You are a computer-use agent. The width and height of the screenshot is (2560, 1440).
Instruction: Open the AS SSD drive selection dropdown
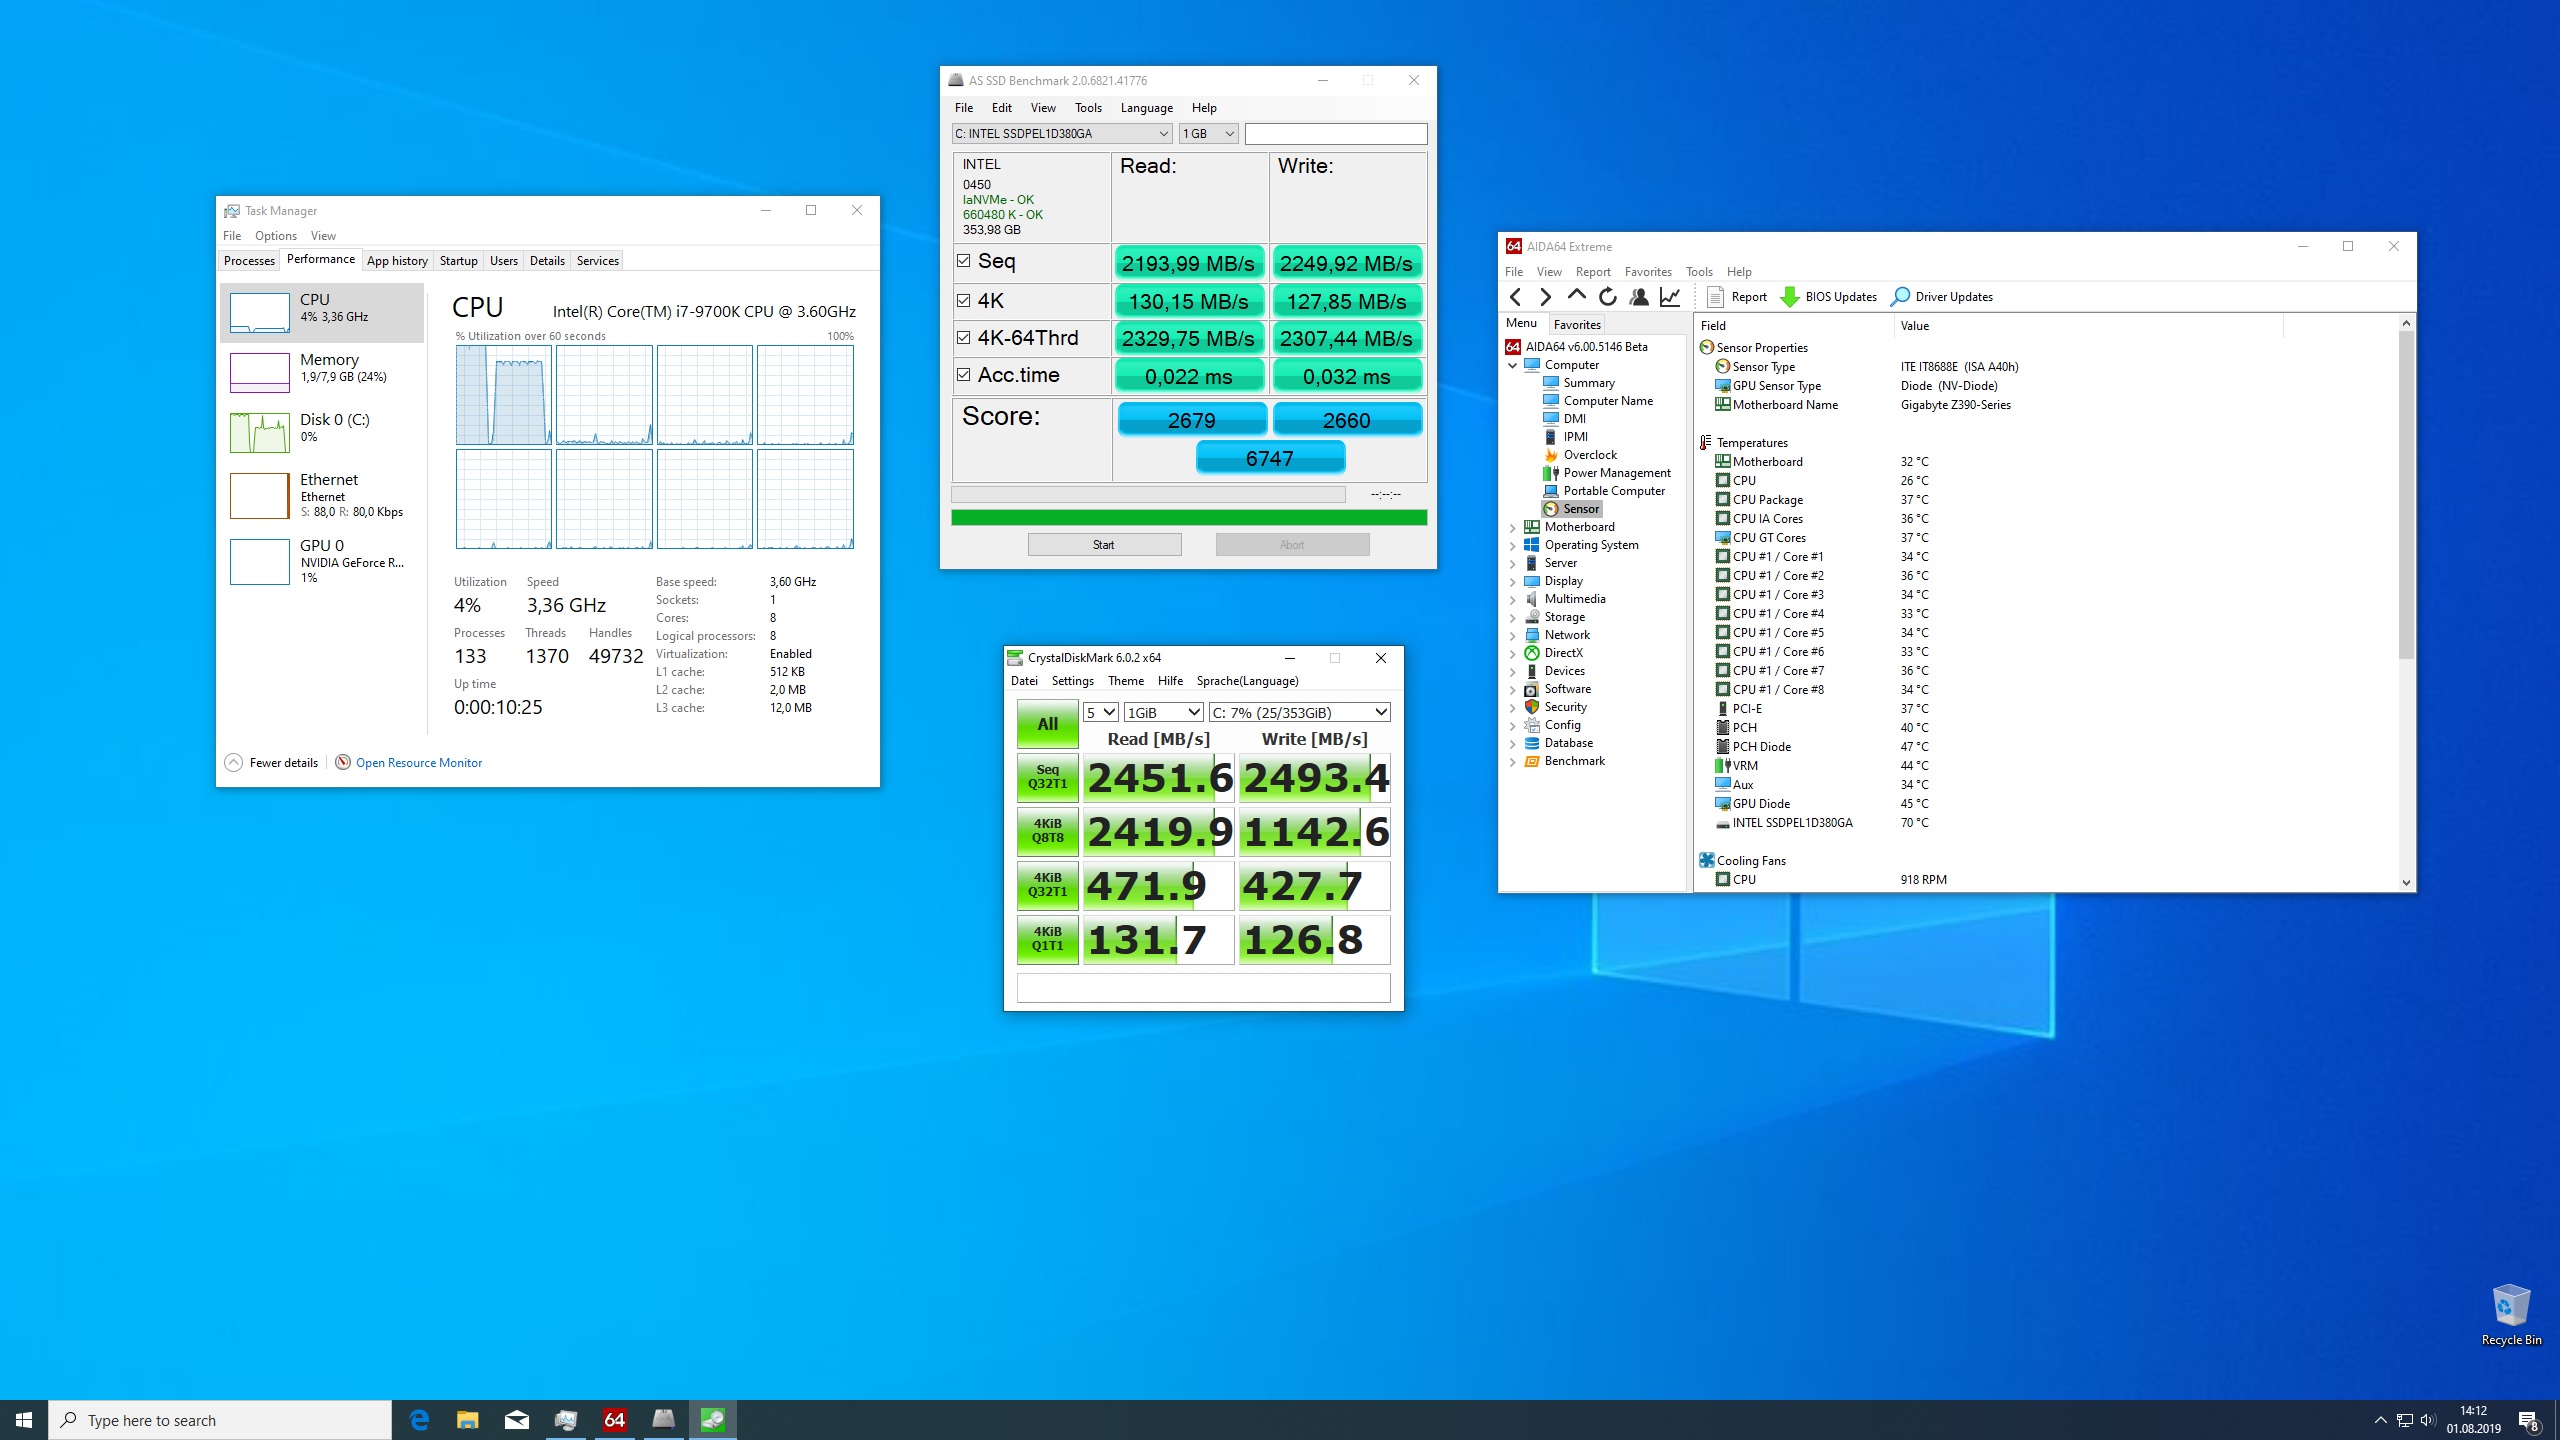pyautogui.click(x=1163, y=134)
